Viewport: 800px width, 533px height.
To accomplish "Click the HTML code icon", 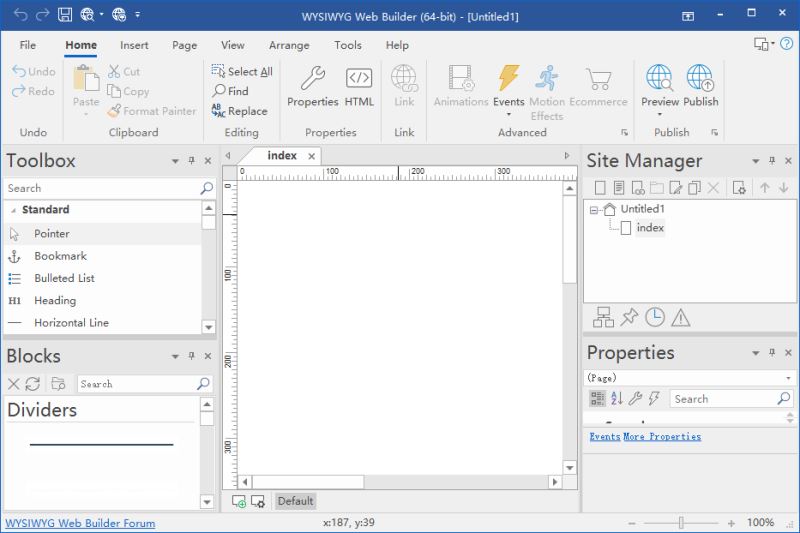I will [x=359, y=86].
